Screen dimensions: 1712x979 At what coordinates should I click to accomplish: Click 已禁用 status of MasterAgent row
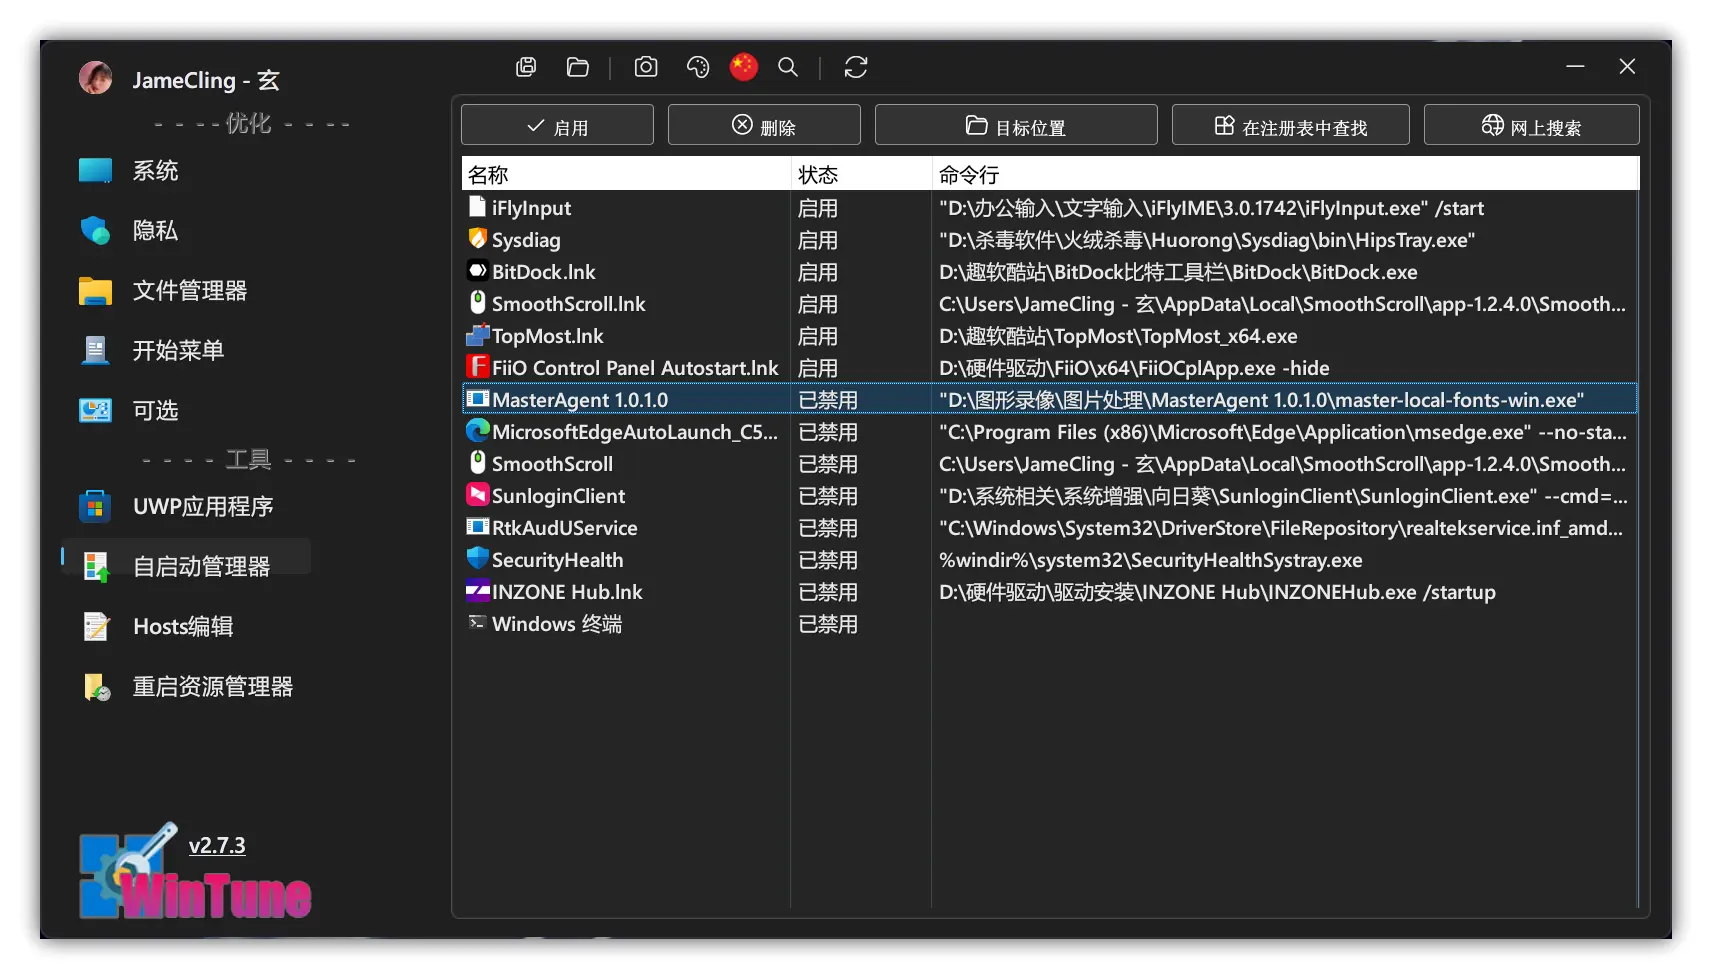point(828,400)
